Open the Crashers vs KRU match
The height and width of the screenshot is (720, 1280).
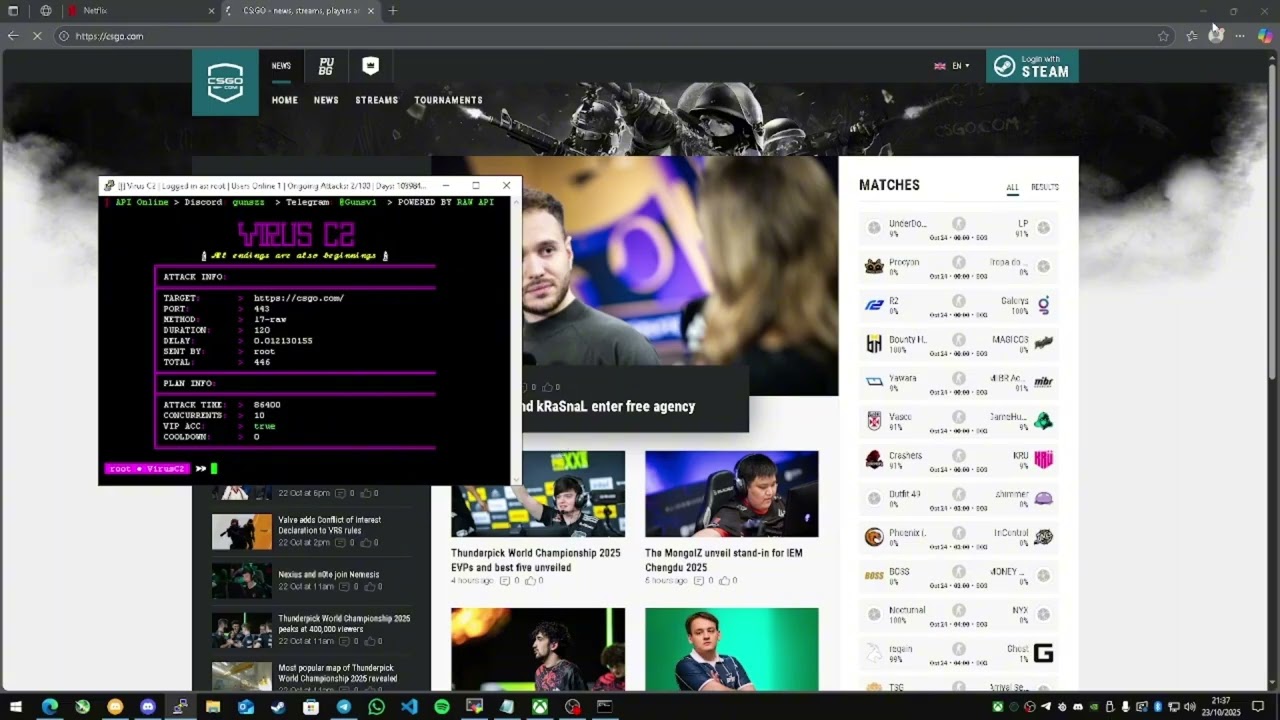(x=958, y=460)
